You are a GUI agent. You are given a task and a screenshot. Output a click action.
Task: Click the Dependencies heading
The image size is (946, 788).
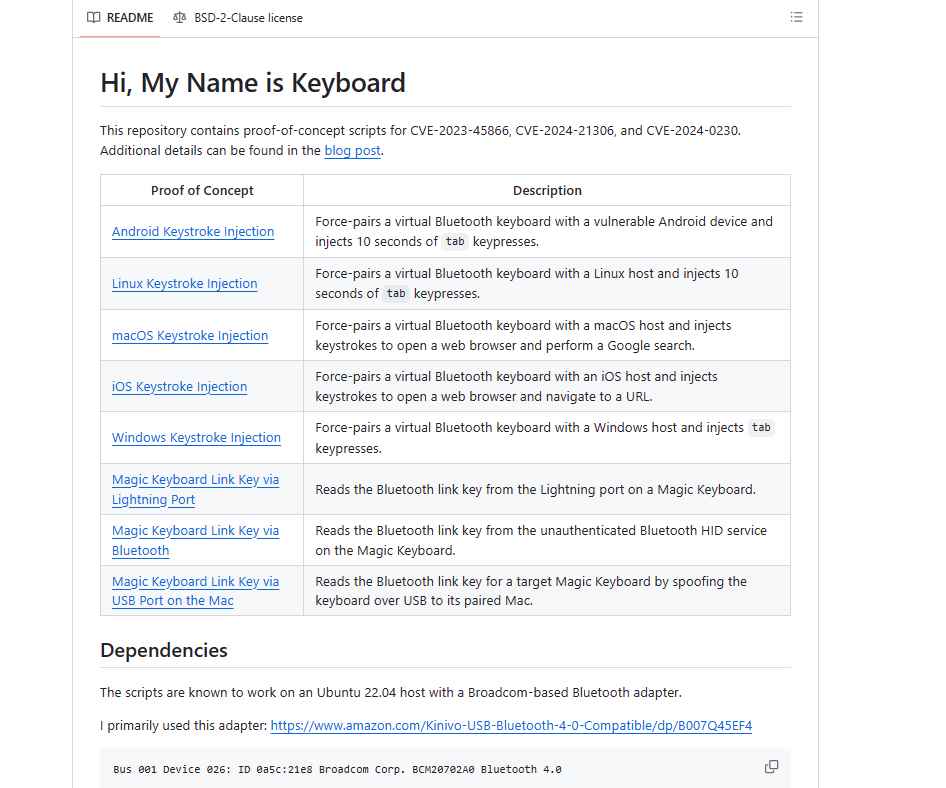click(163, 650)
